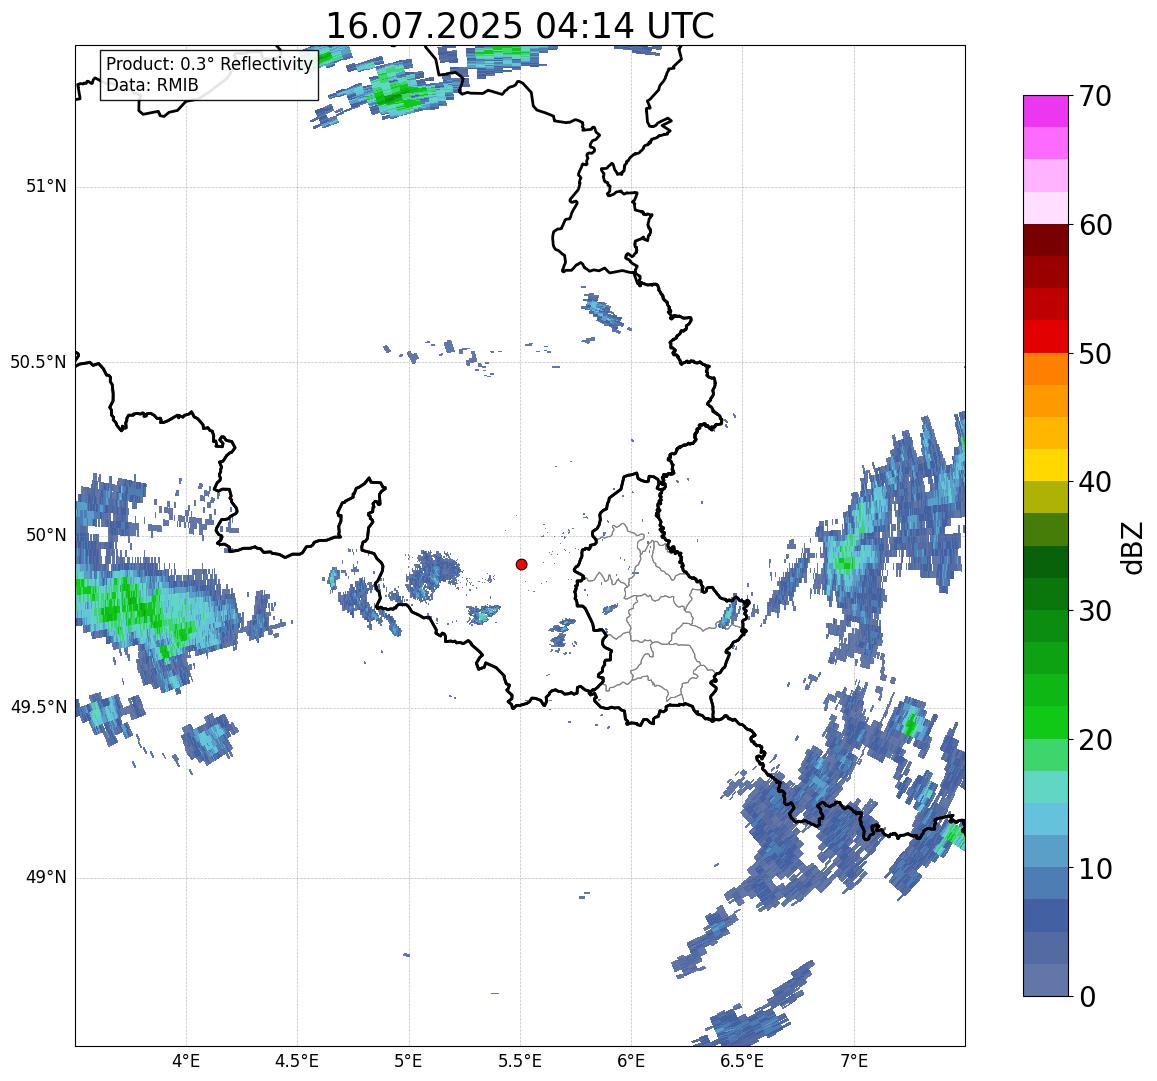Click the yellow colorbar segment just above 40
The image size is (1157, 1081).
point(1046,466)
